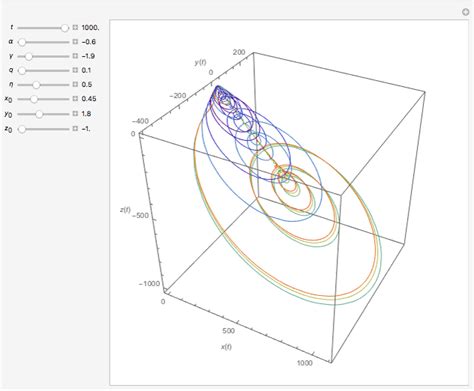Image resolution: width=474 pixels, height=391 pixels.
Task: Expand the y0 slider controls
Action: [75, 114]
